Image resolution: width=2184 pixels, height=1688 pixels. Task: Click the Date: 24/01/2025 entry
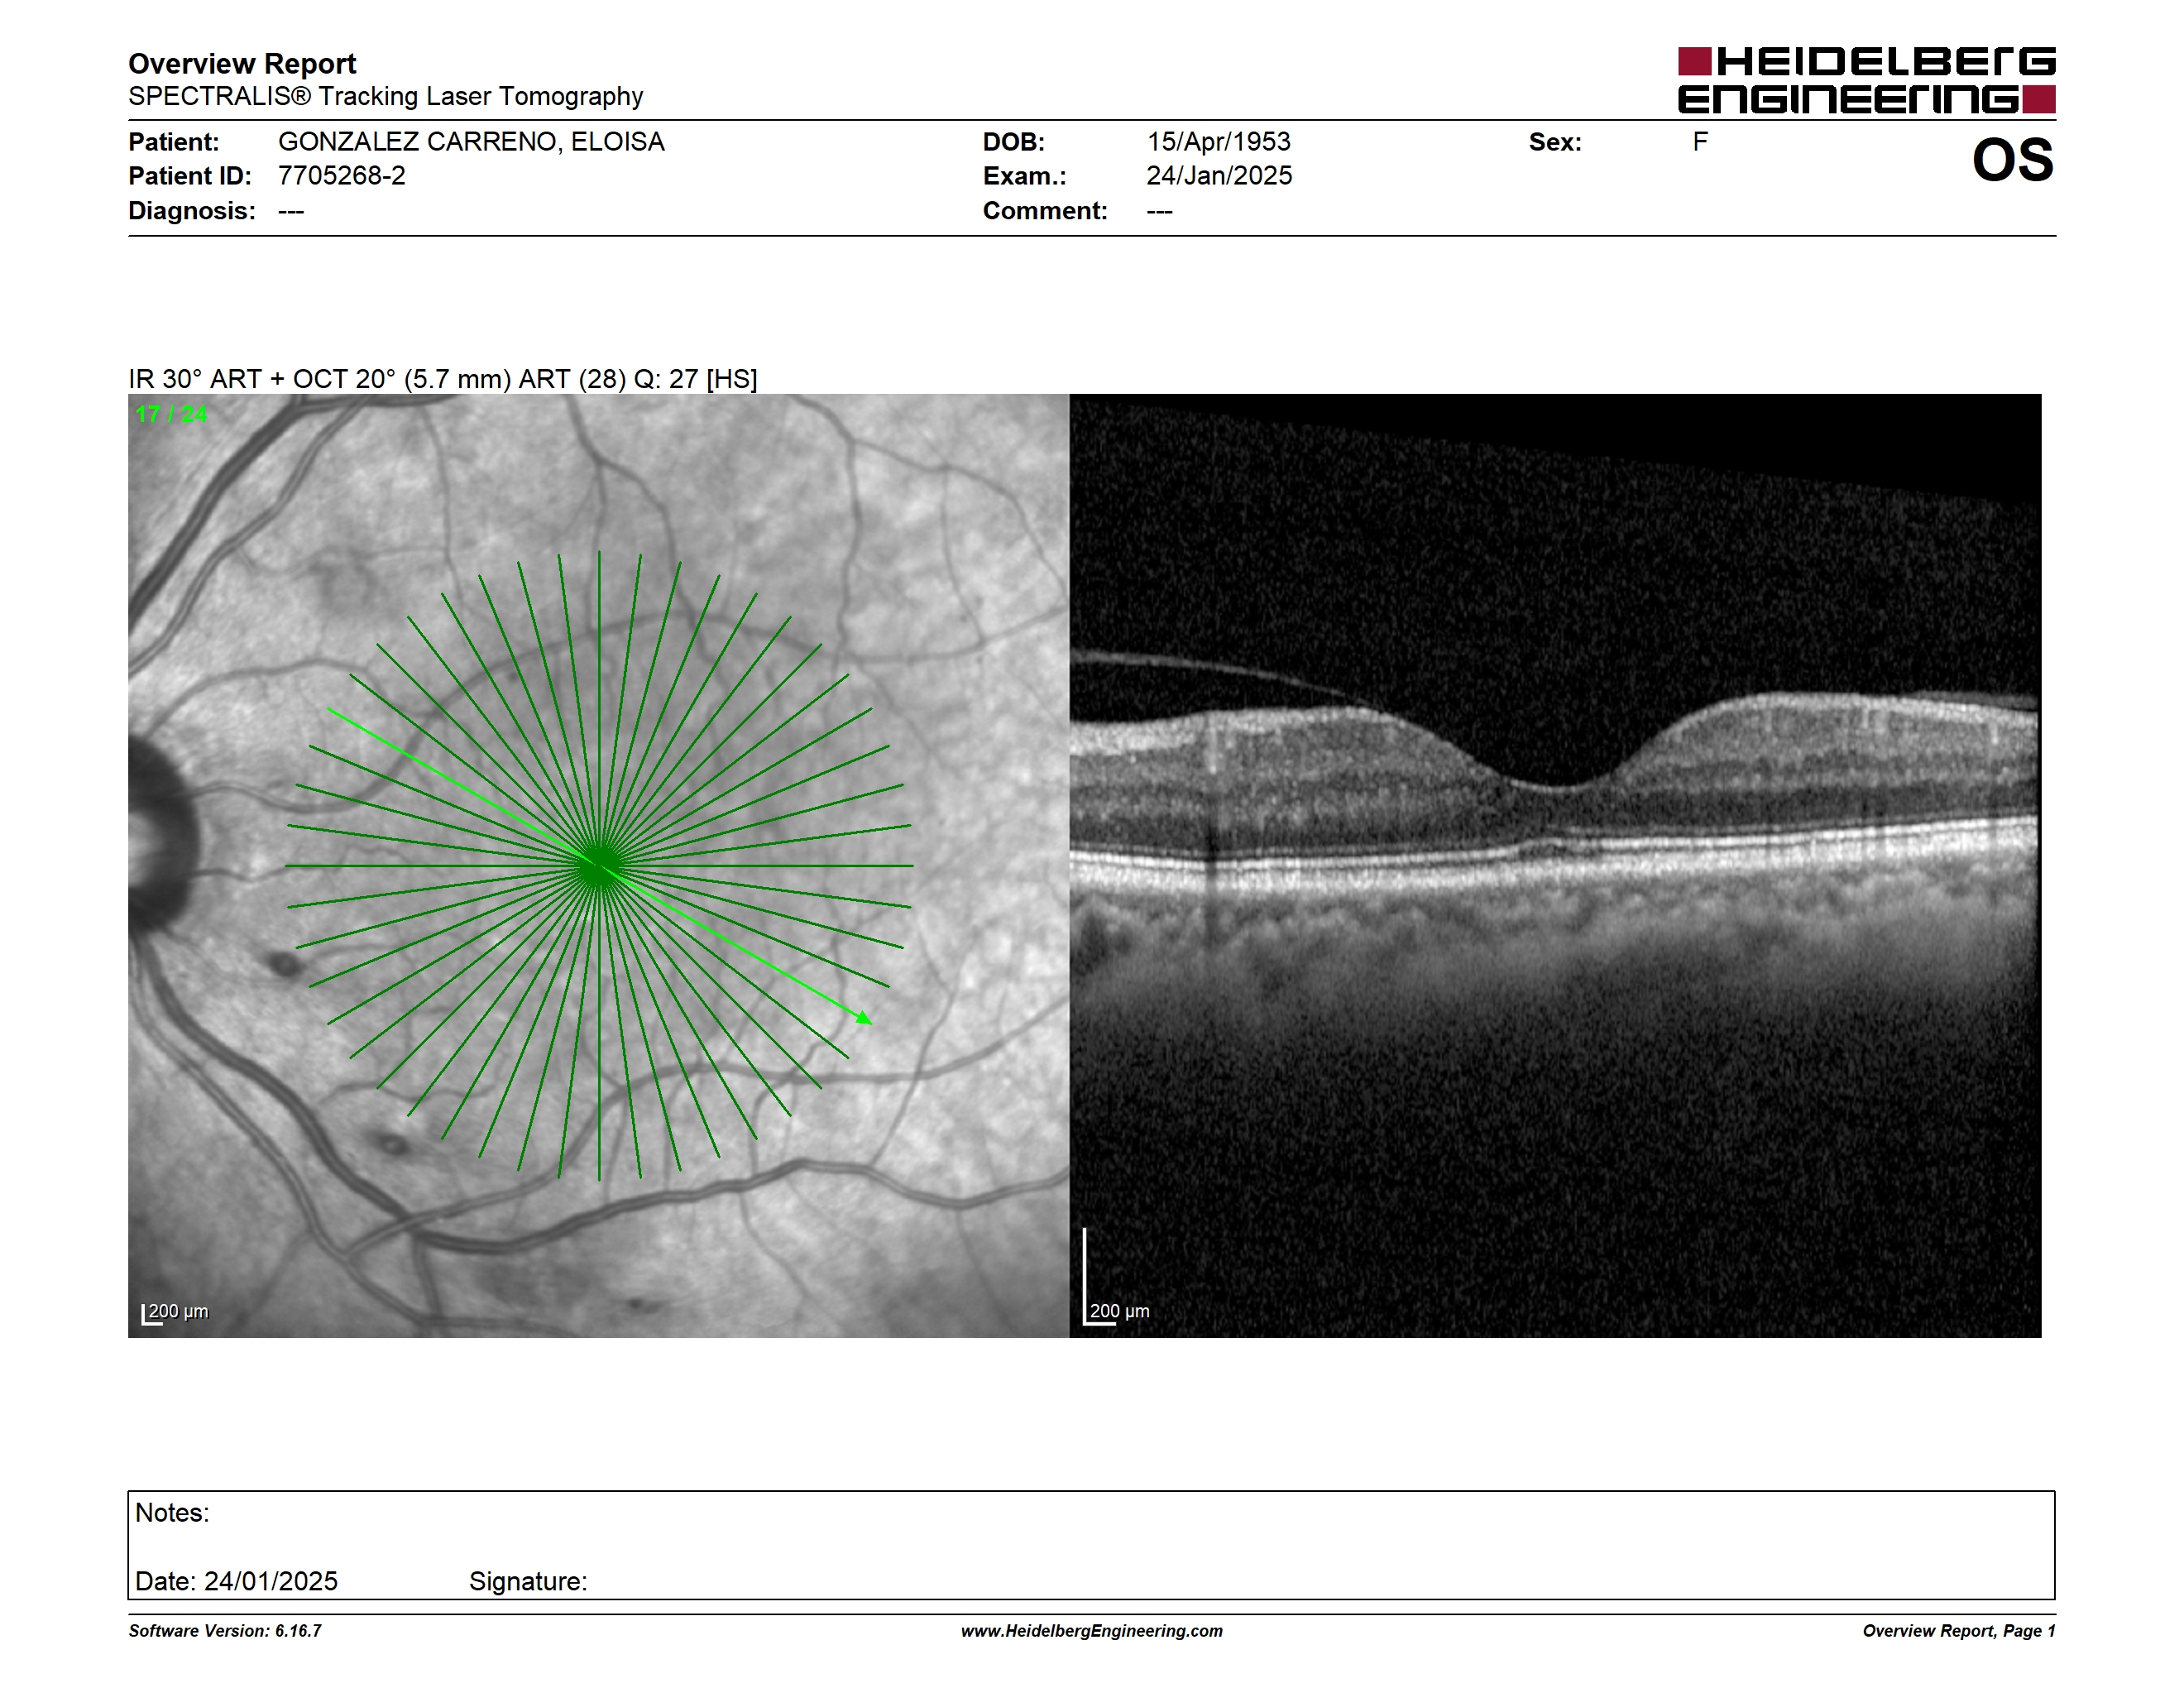click(236, 1581)
